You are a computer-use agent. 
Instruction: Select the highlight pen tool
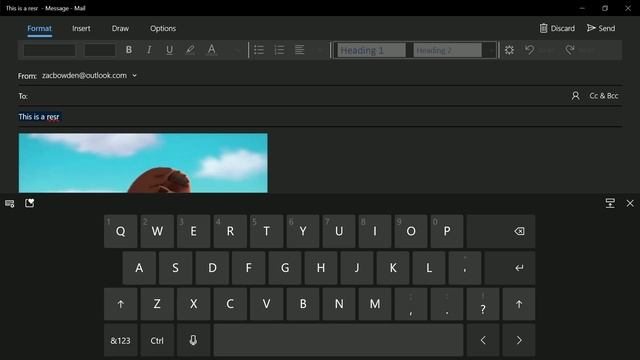(190, 50)
